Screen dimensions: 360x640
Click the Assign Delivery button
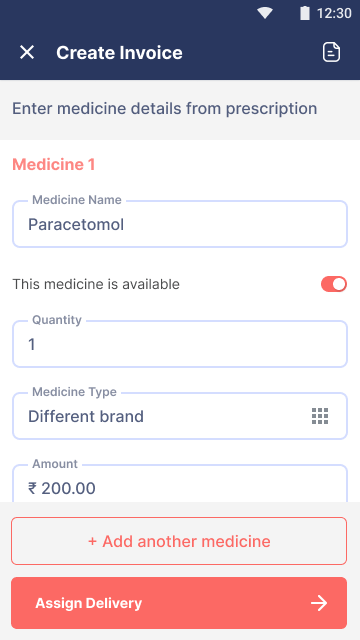coord(179,603)
